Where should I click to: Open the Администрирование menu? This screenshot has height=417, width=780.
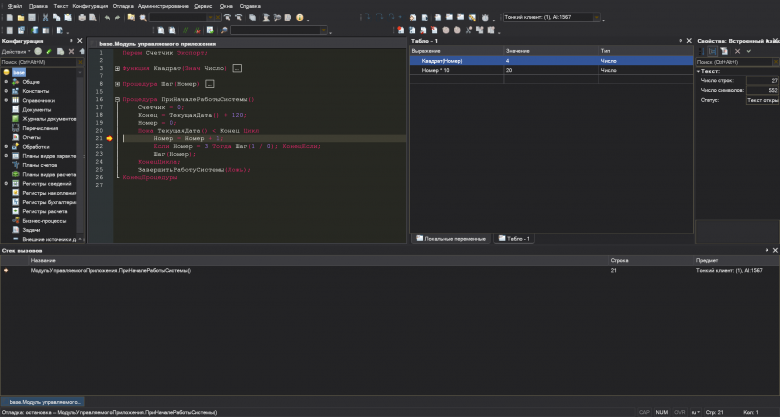coord(163,6)
